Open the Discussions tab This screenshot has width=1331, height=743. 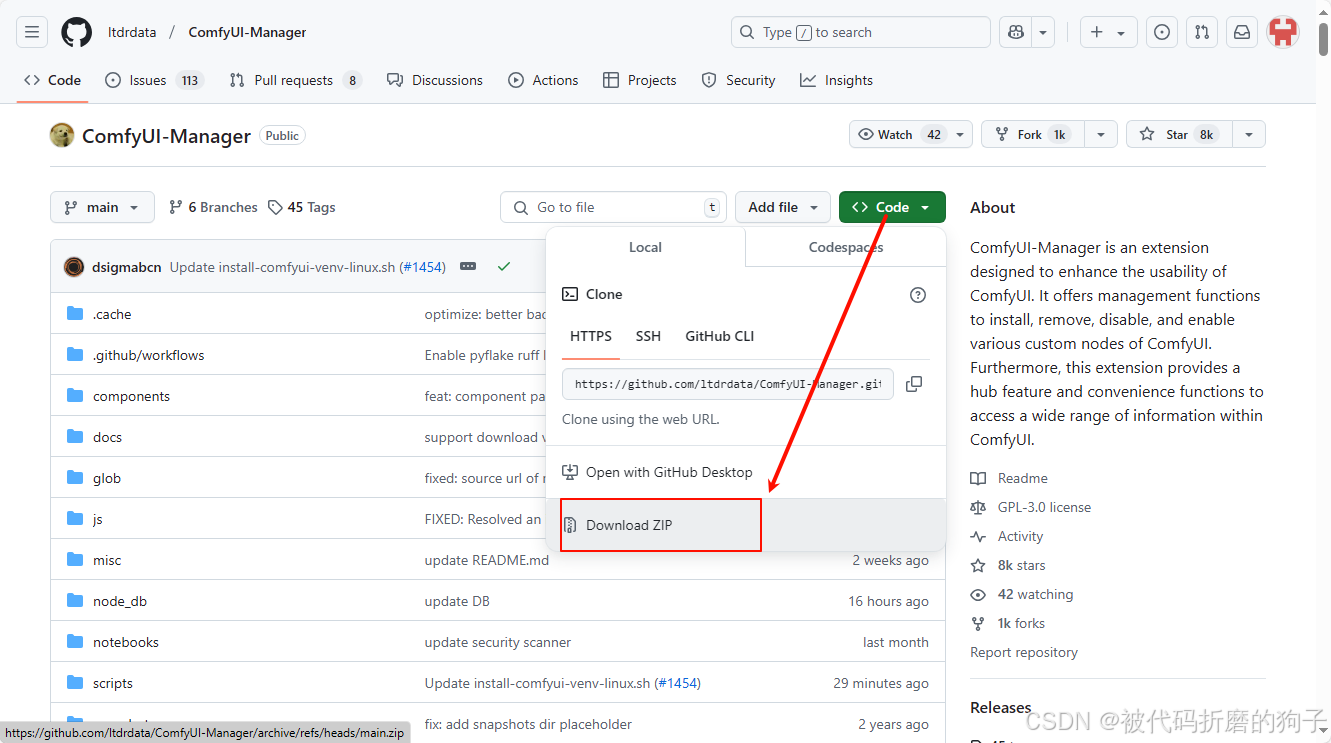click(435, 80)
